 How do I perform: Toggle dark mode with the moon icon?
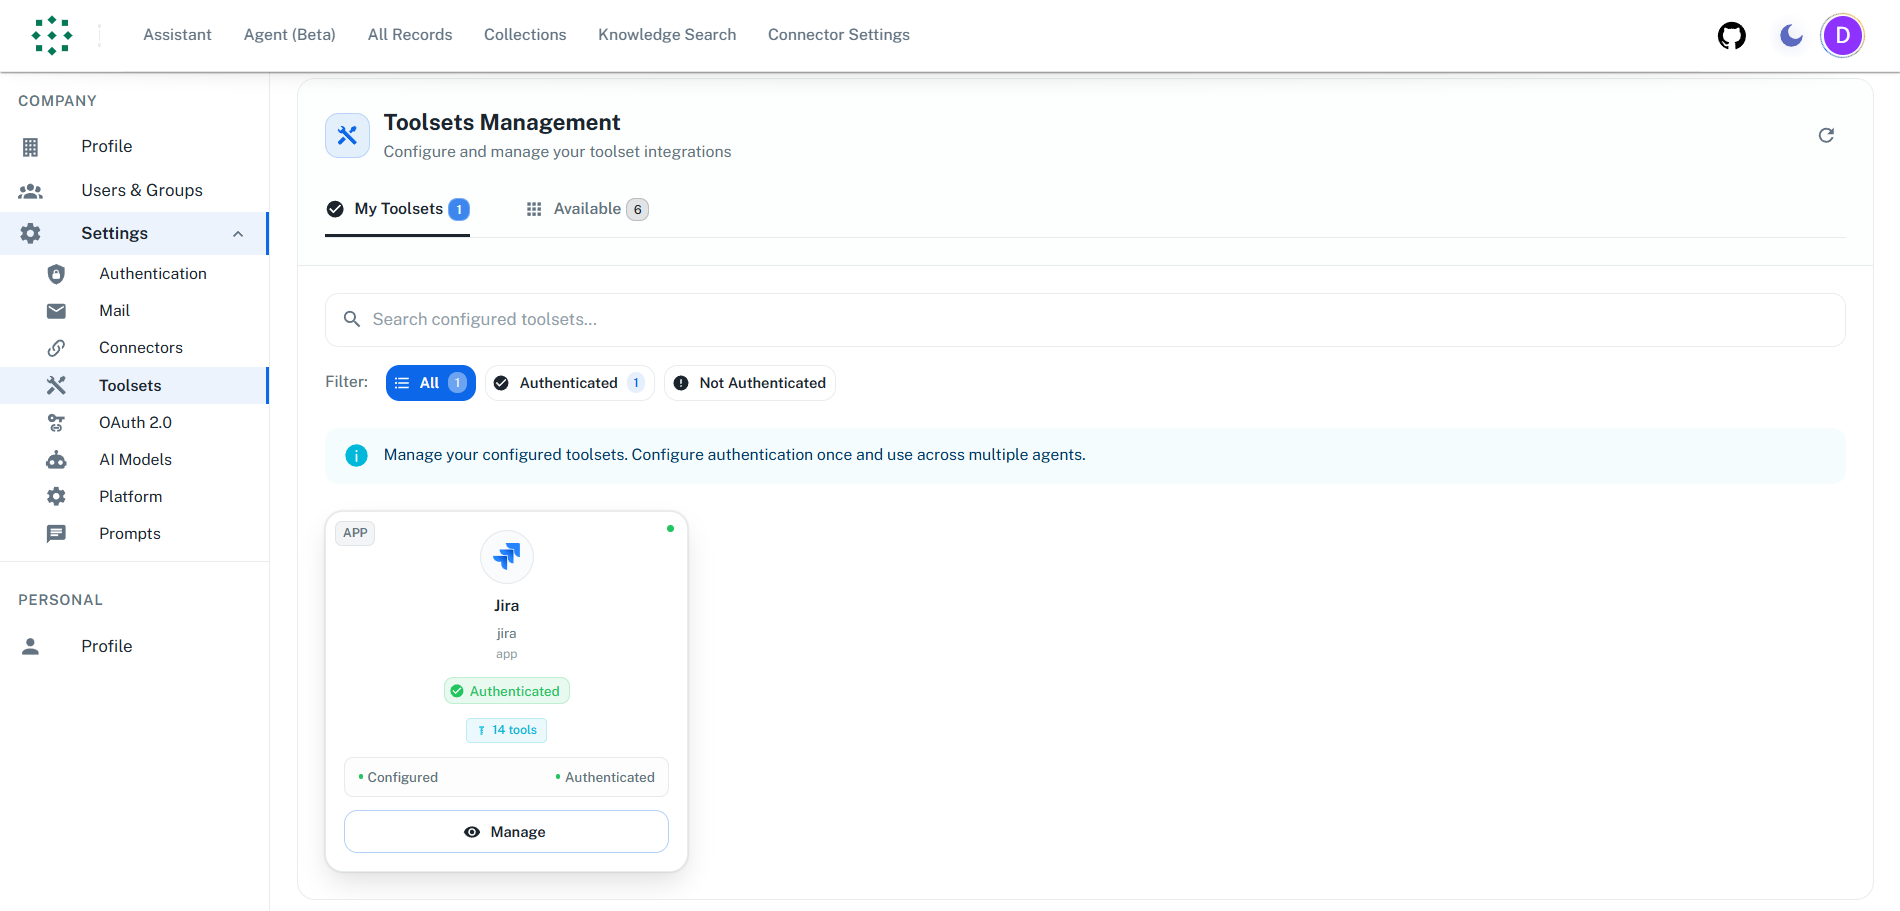coord(1789,35)
